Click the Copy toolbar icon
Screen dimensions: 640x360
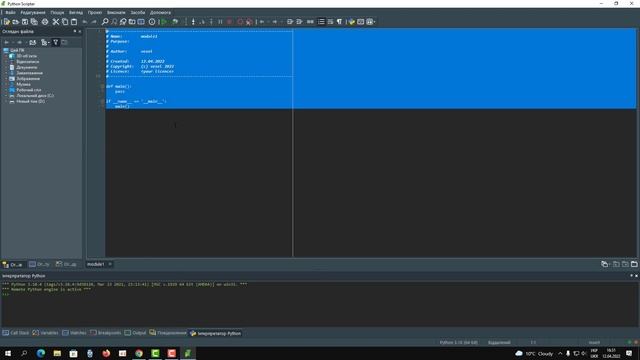click(65, 22)
